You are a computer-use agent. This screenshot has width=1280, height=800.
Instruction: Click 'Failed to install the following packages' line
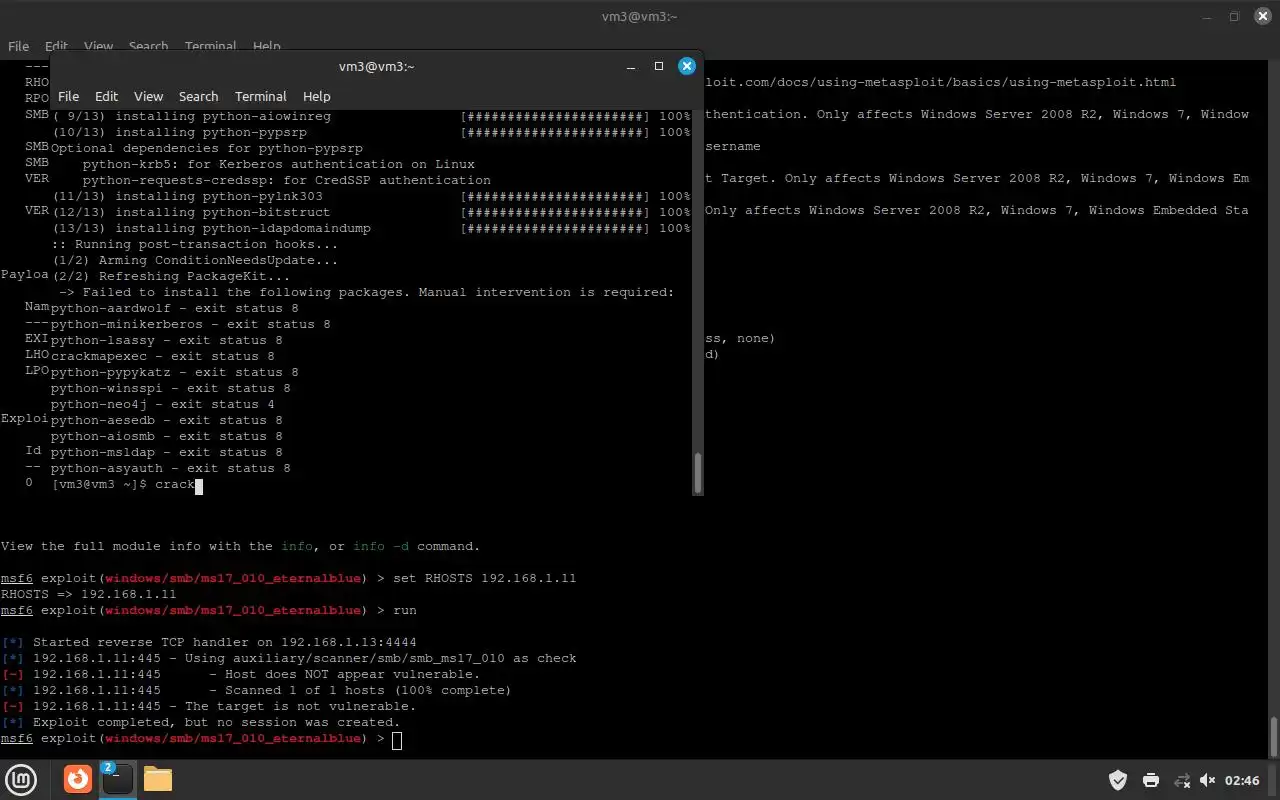click(x=366, y=292)
